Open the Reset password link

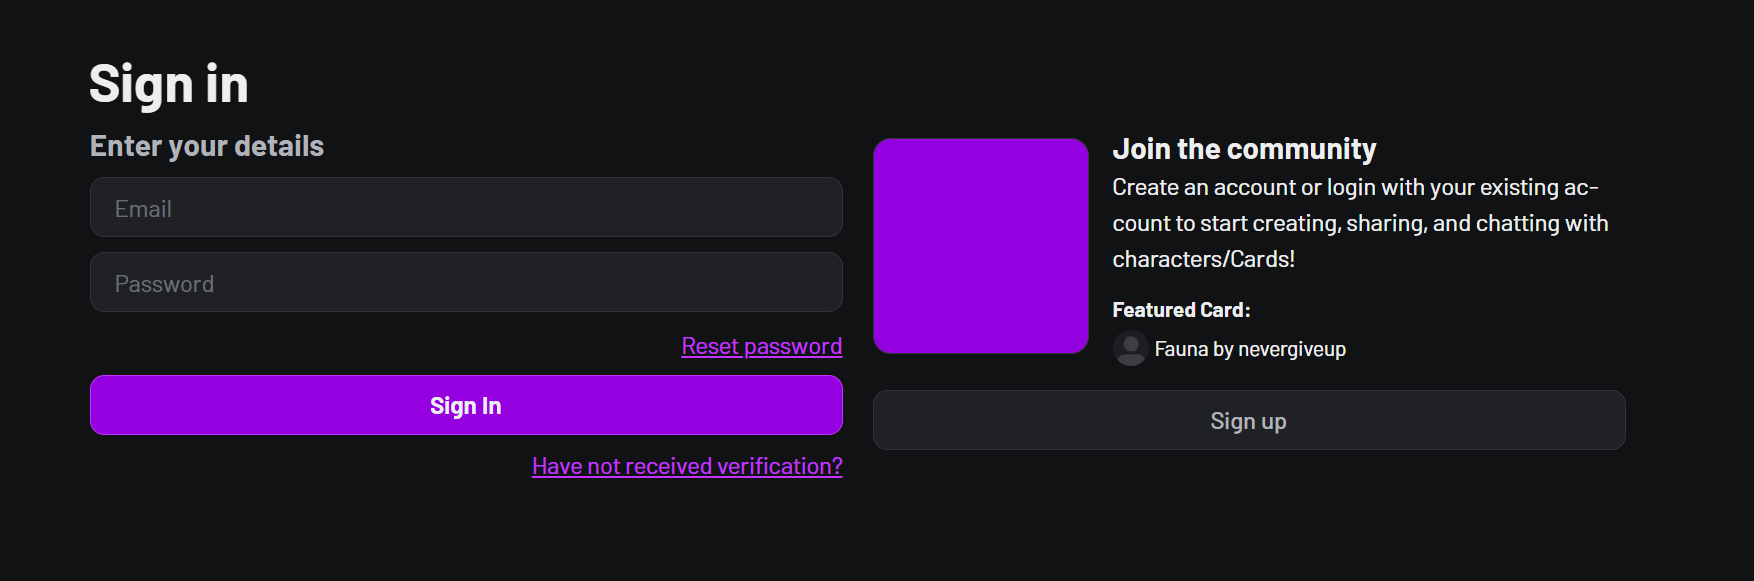coord(762,346)
